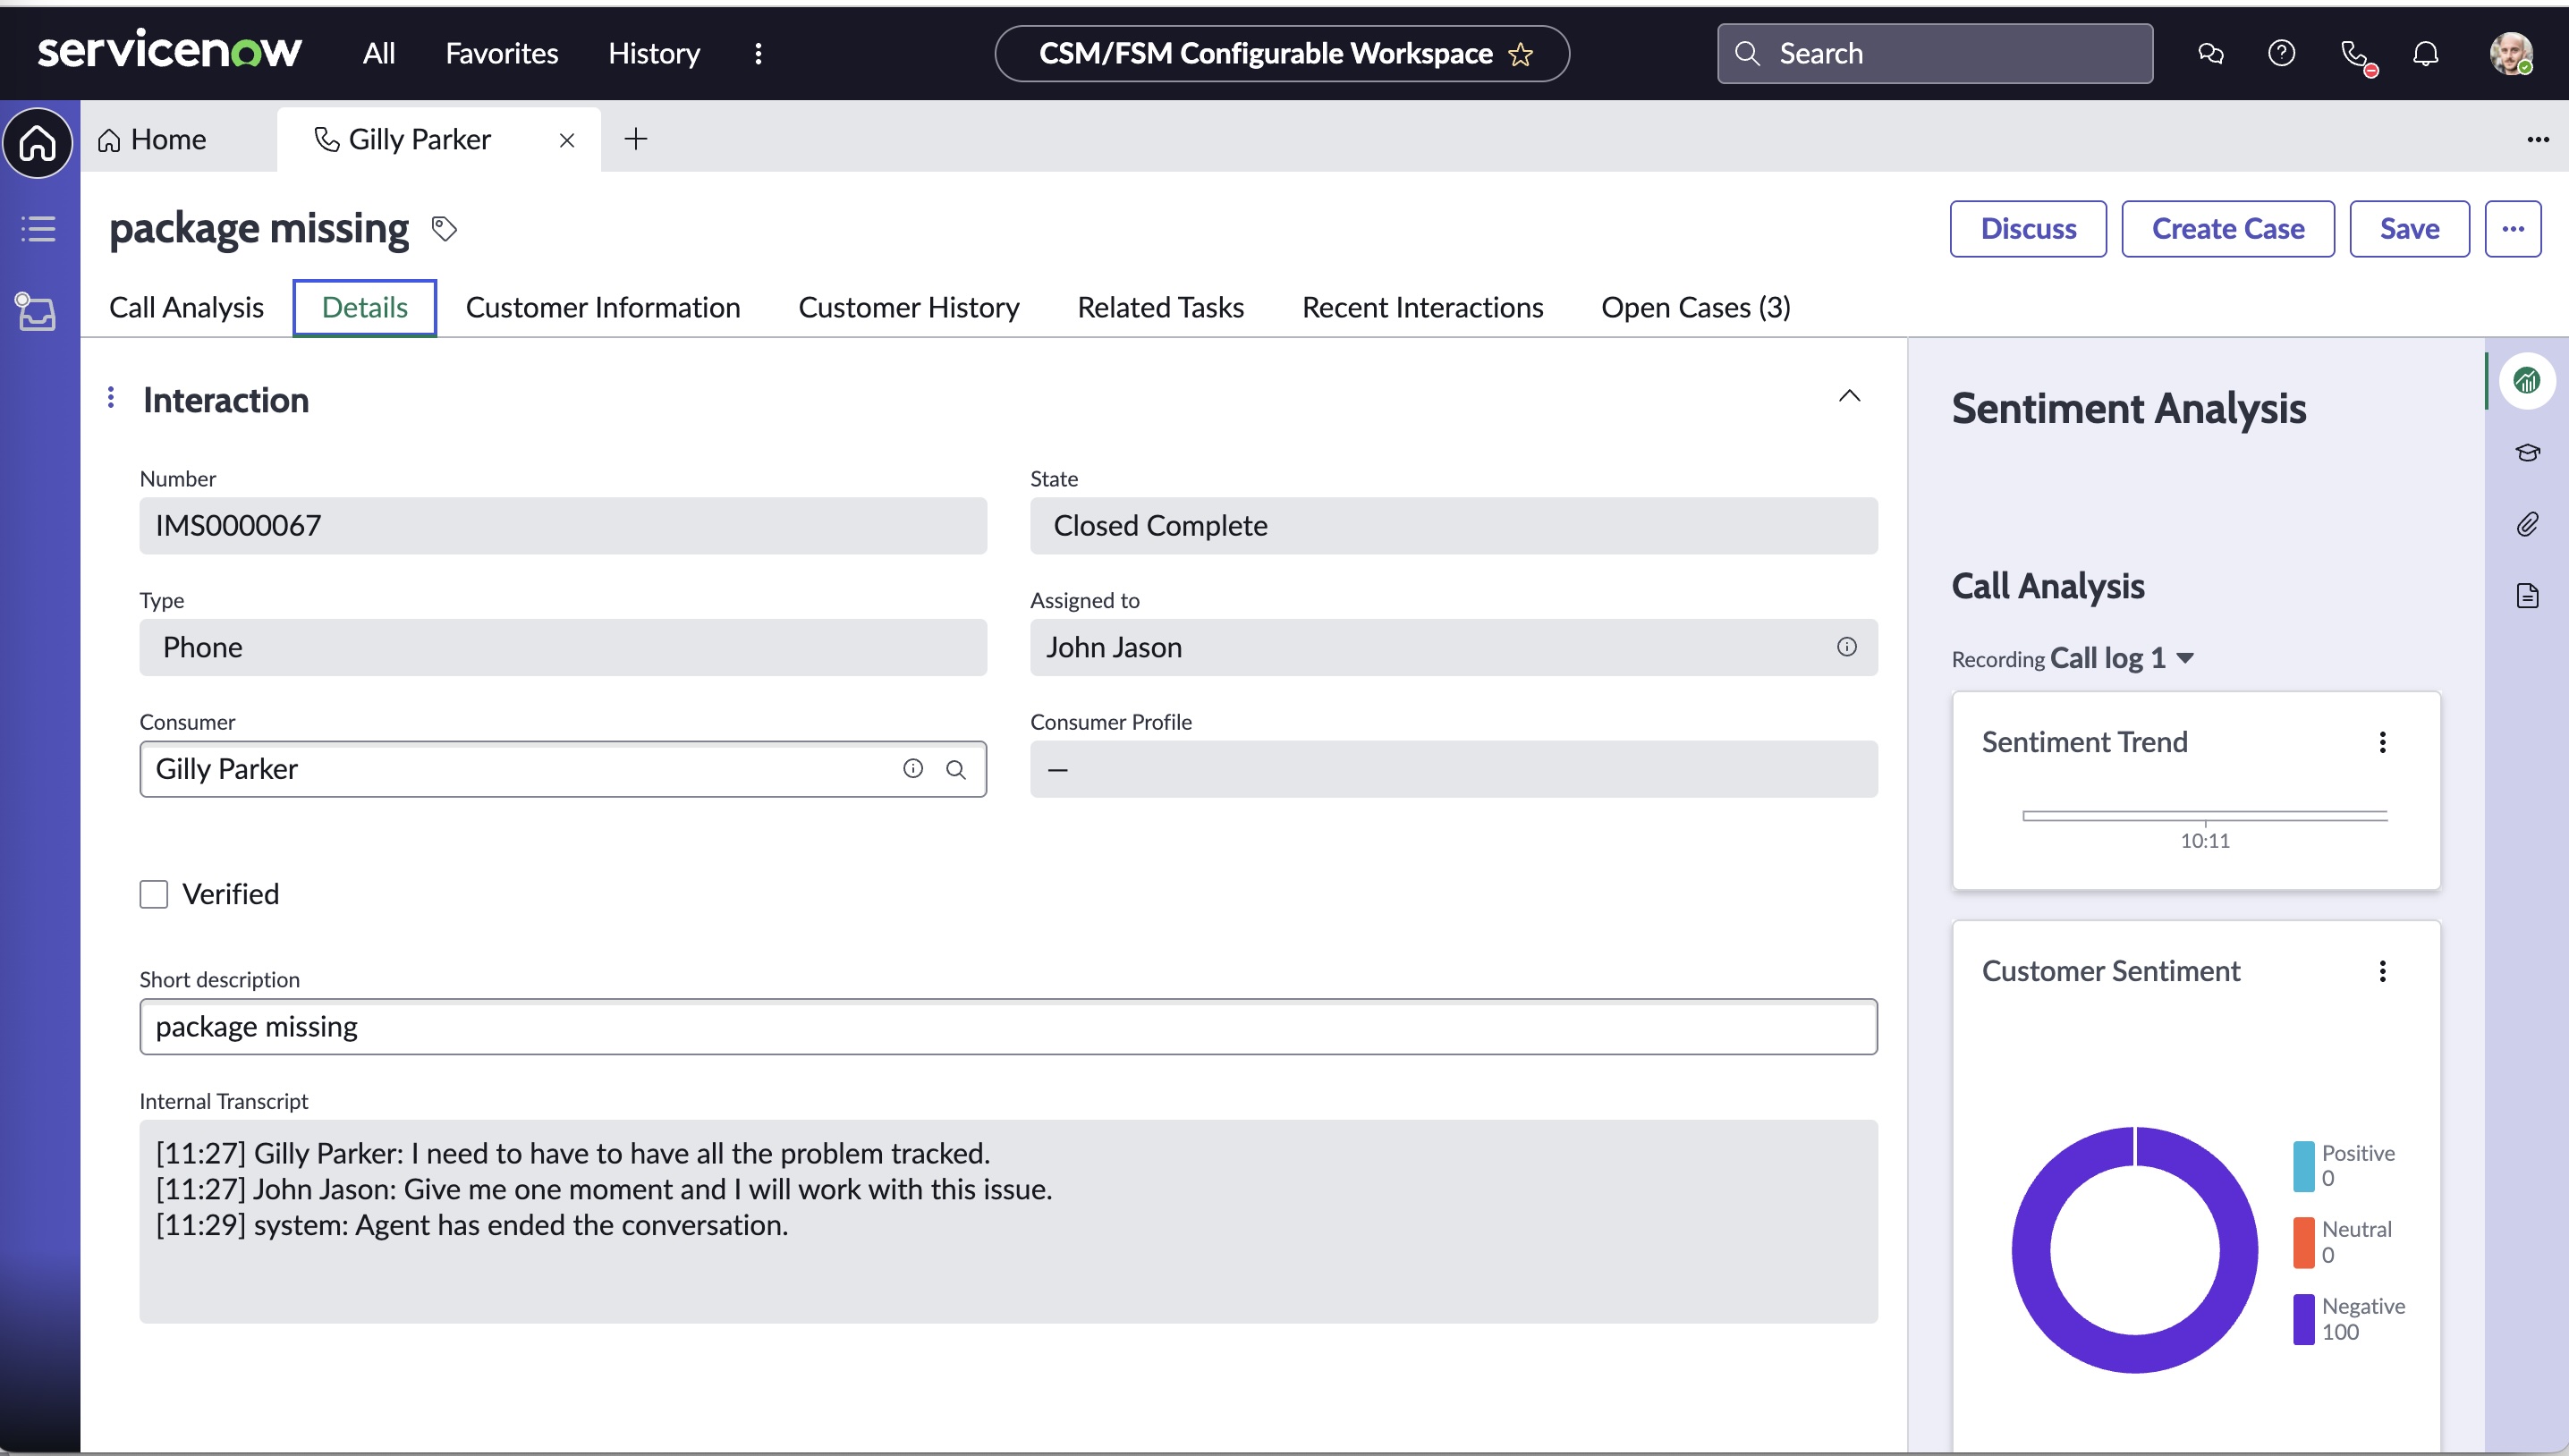Open the All menu
This screenshot has height=1456, width=2569.
coord(379,53)
